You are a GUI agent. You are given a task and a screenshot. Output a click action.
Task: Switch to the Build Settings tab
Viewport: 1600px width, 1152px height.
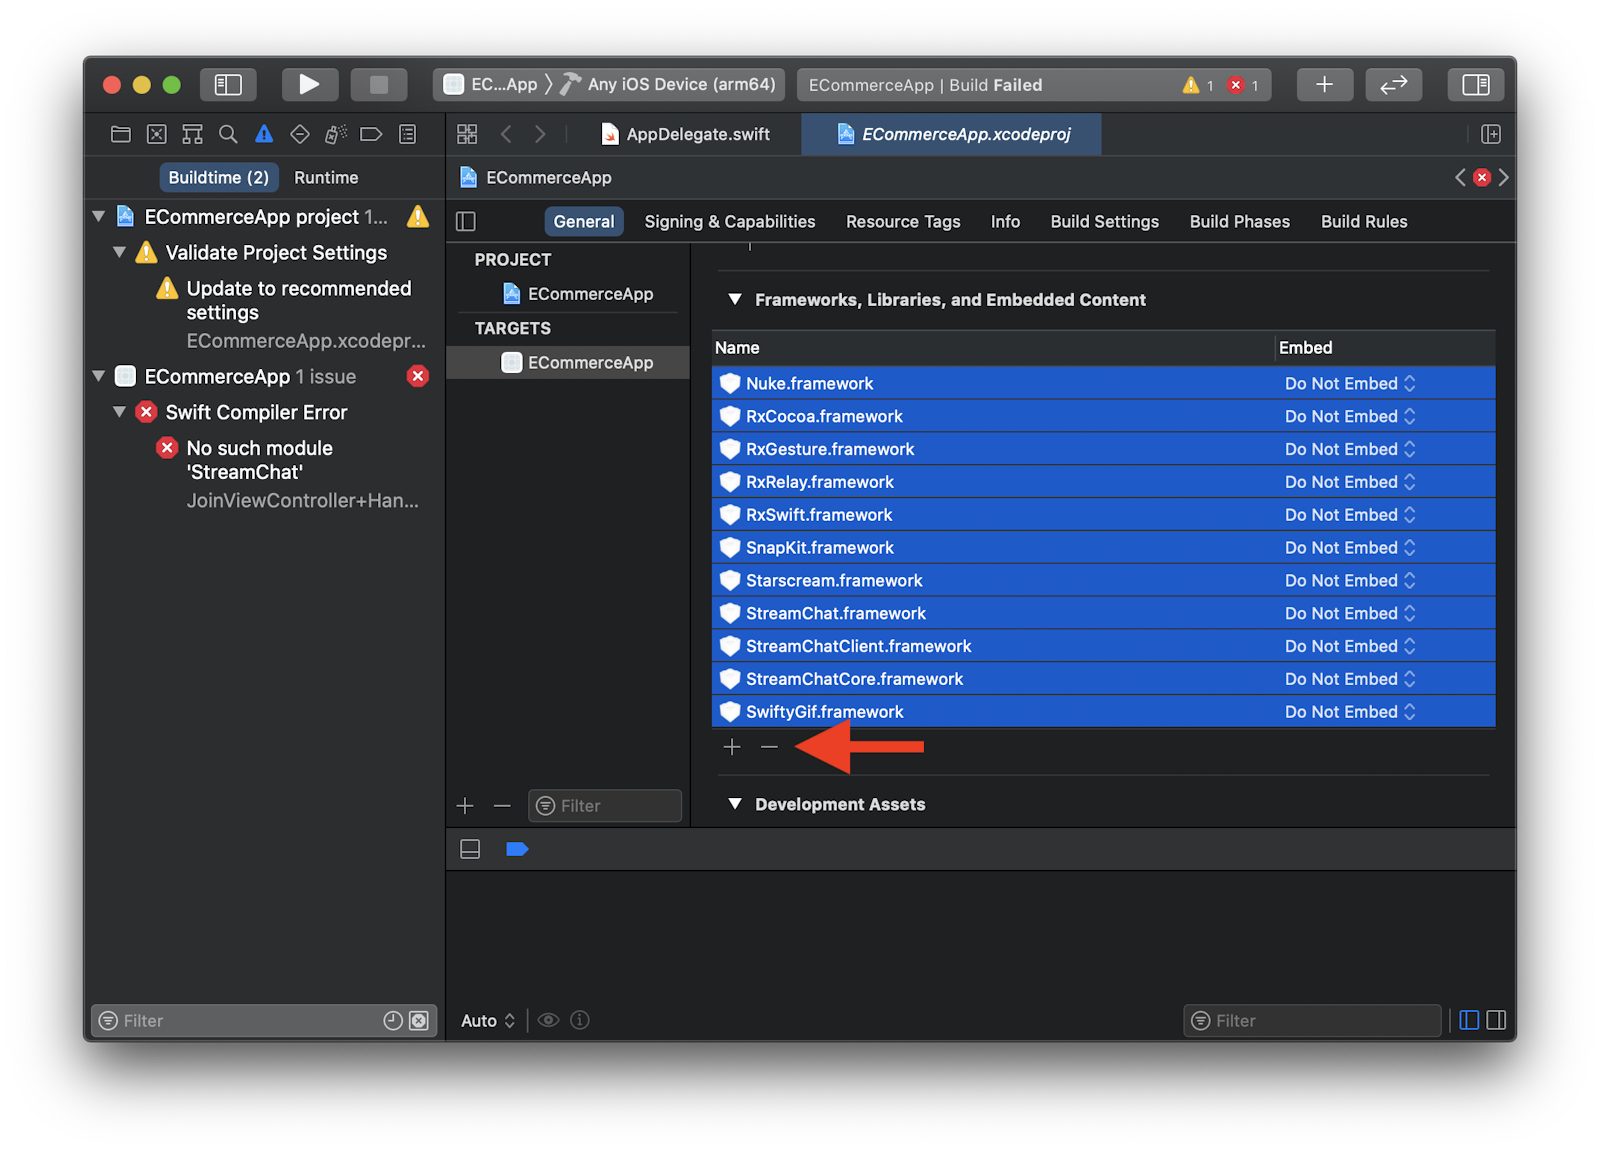[1104, 221]
